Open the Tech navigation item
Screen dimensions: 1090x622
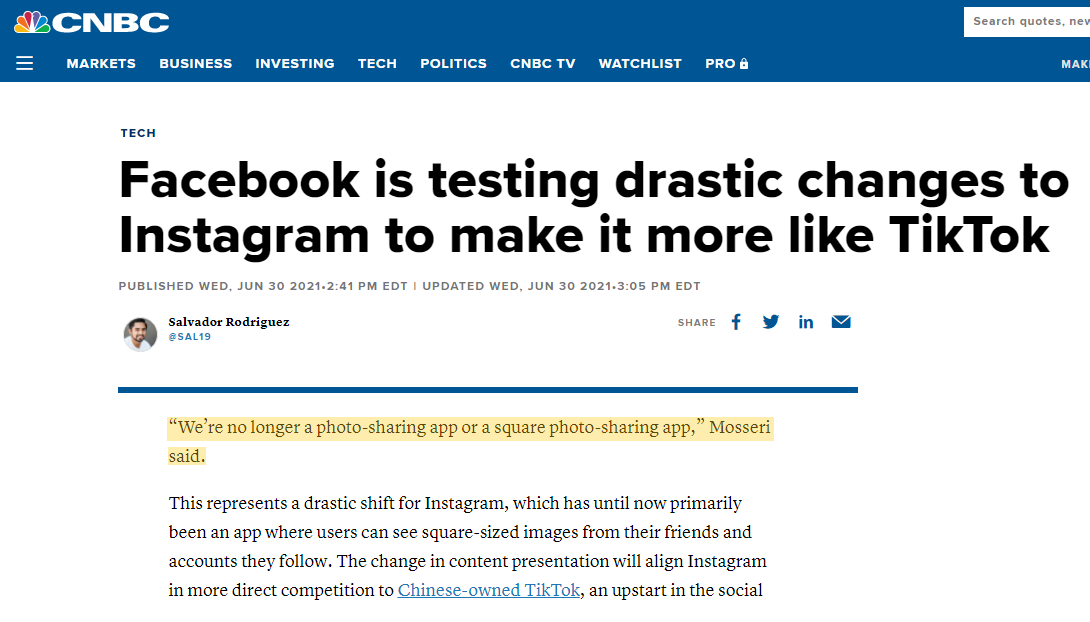click(377, 63)
